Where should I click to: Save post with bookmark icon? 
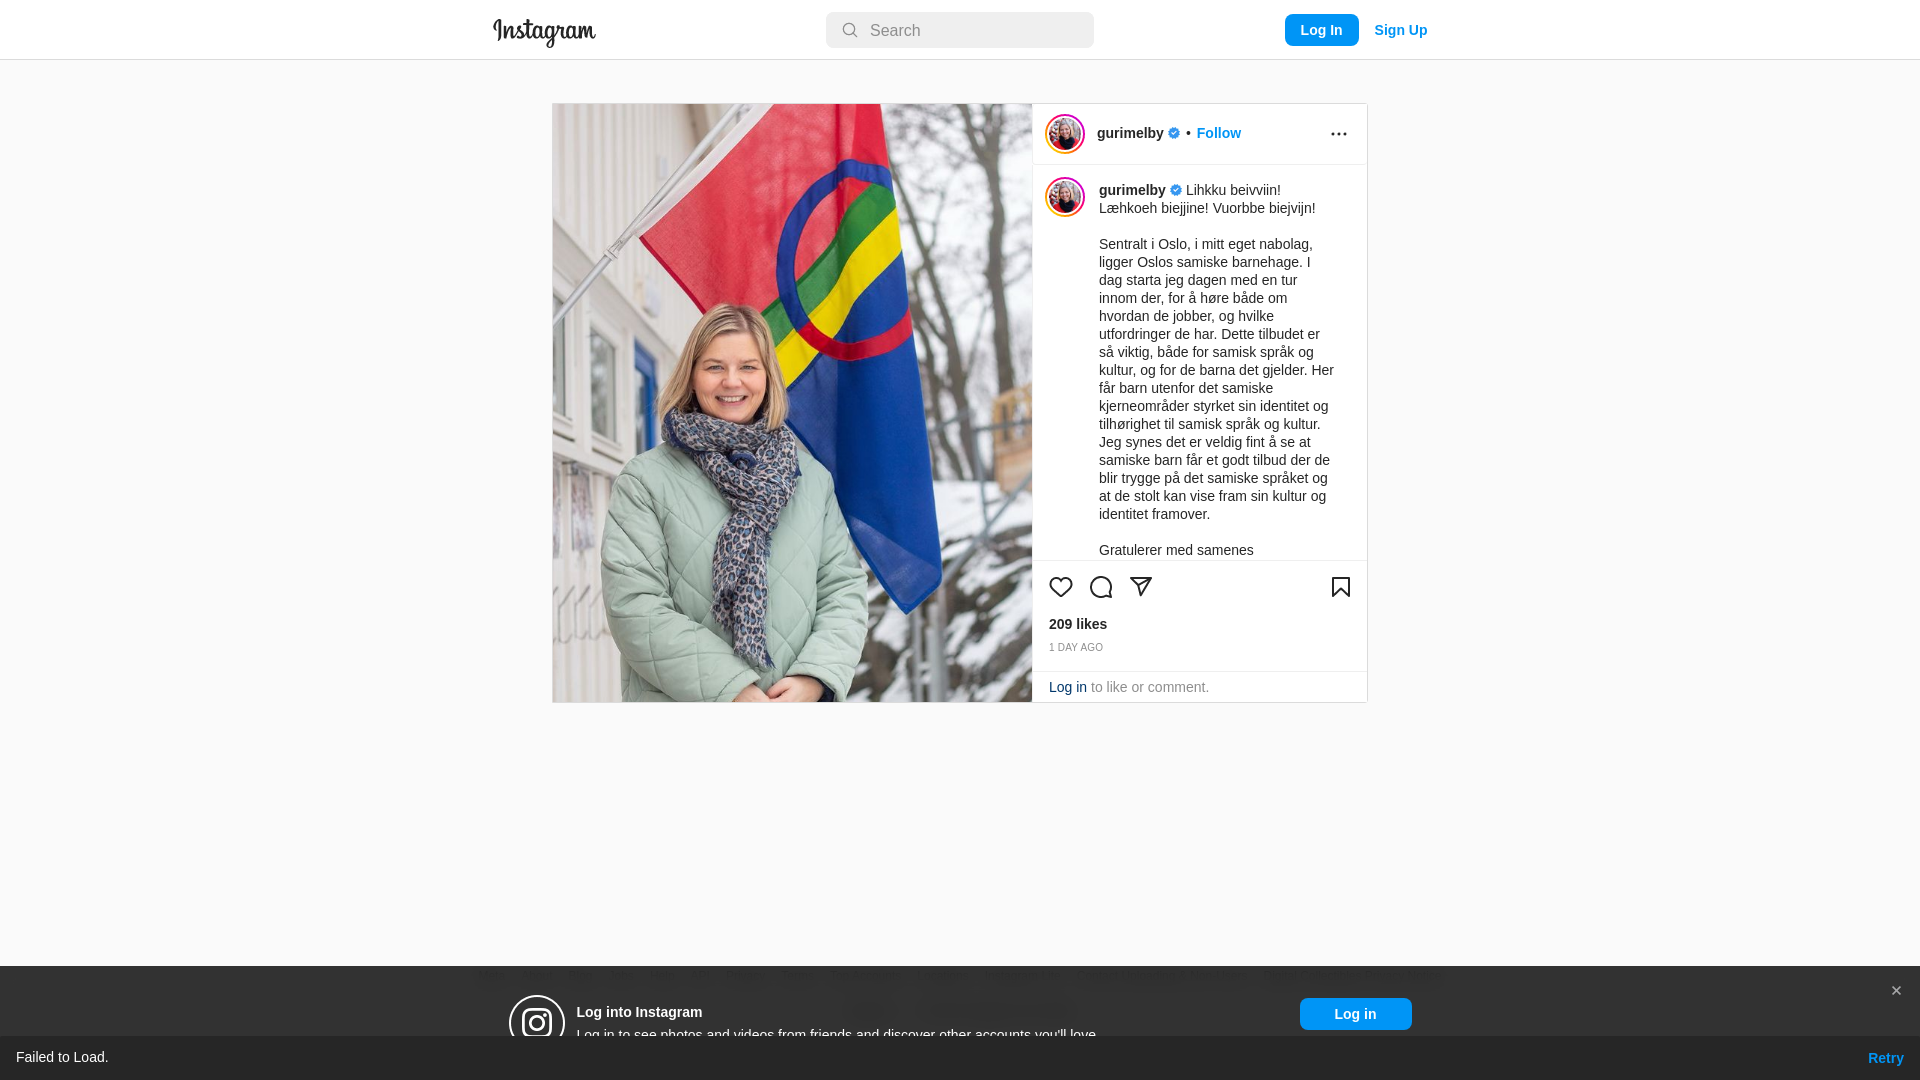click(x=1341, y=587)
